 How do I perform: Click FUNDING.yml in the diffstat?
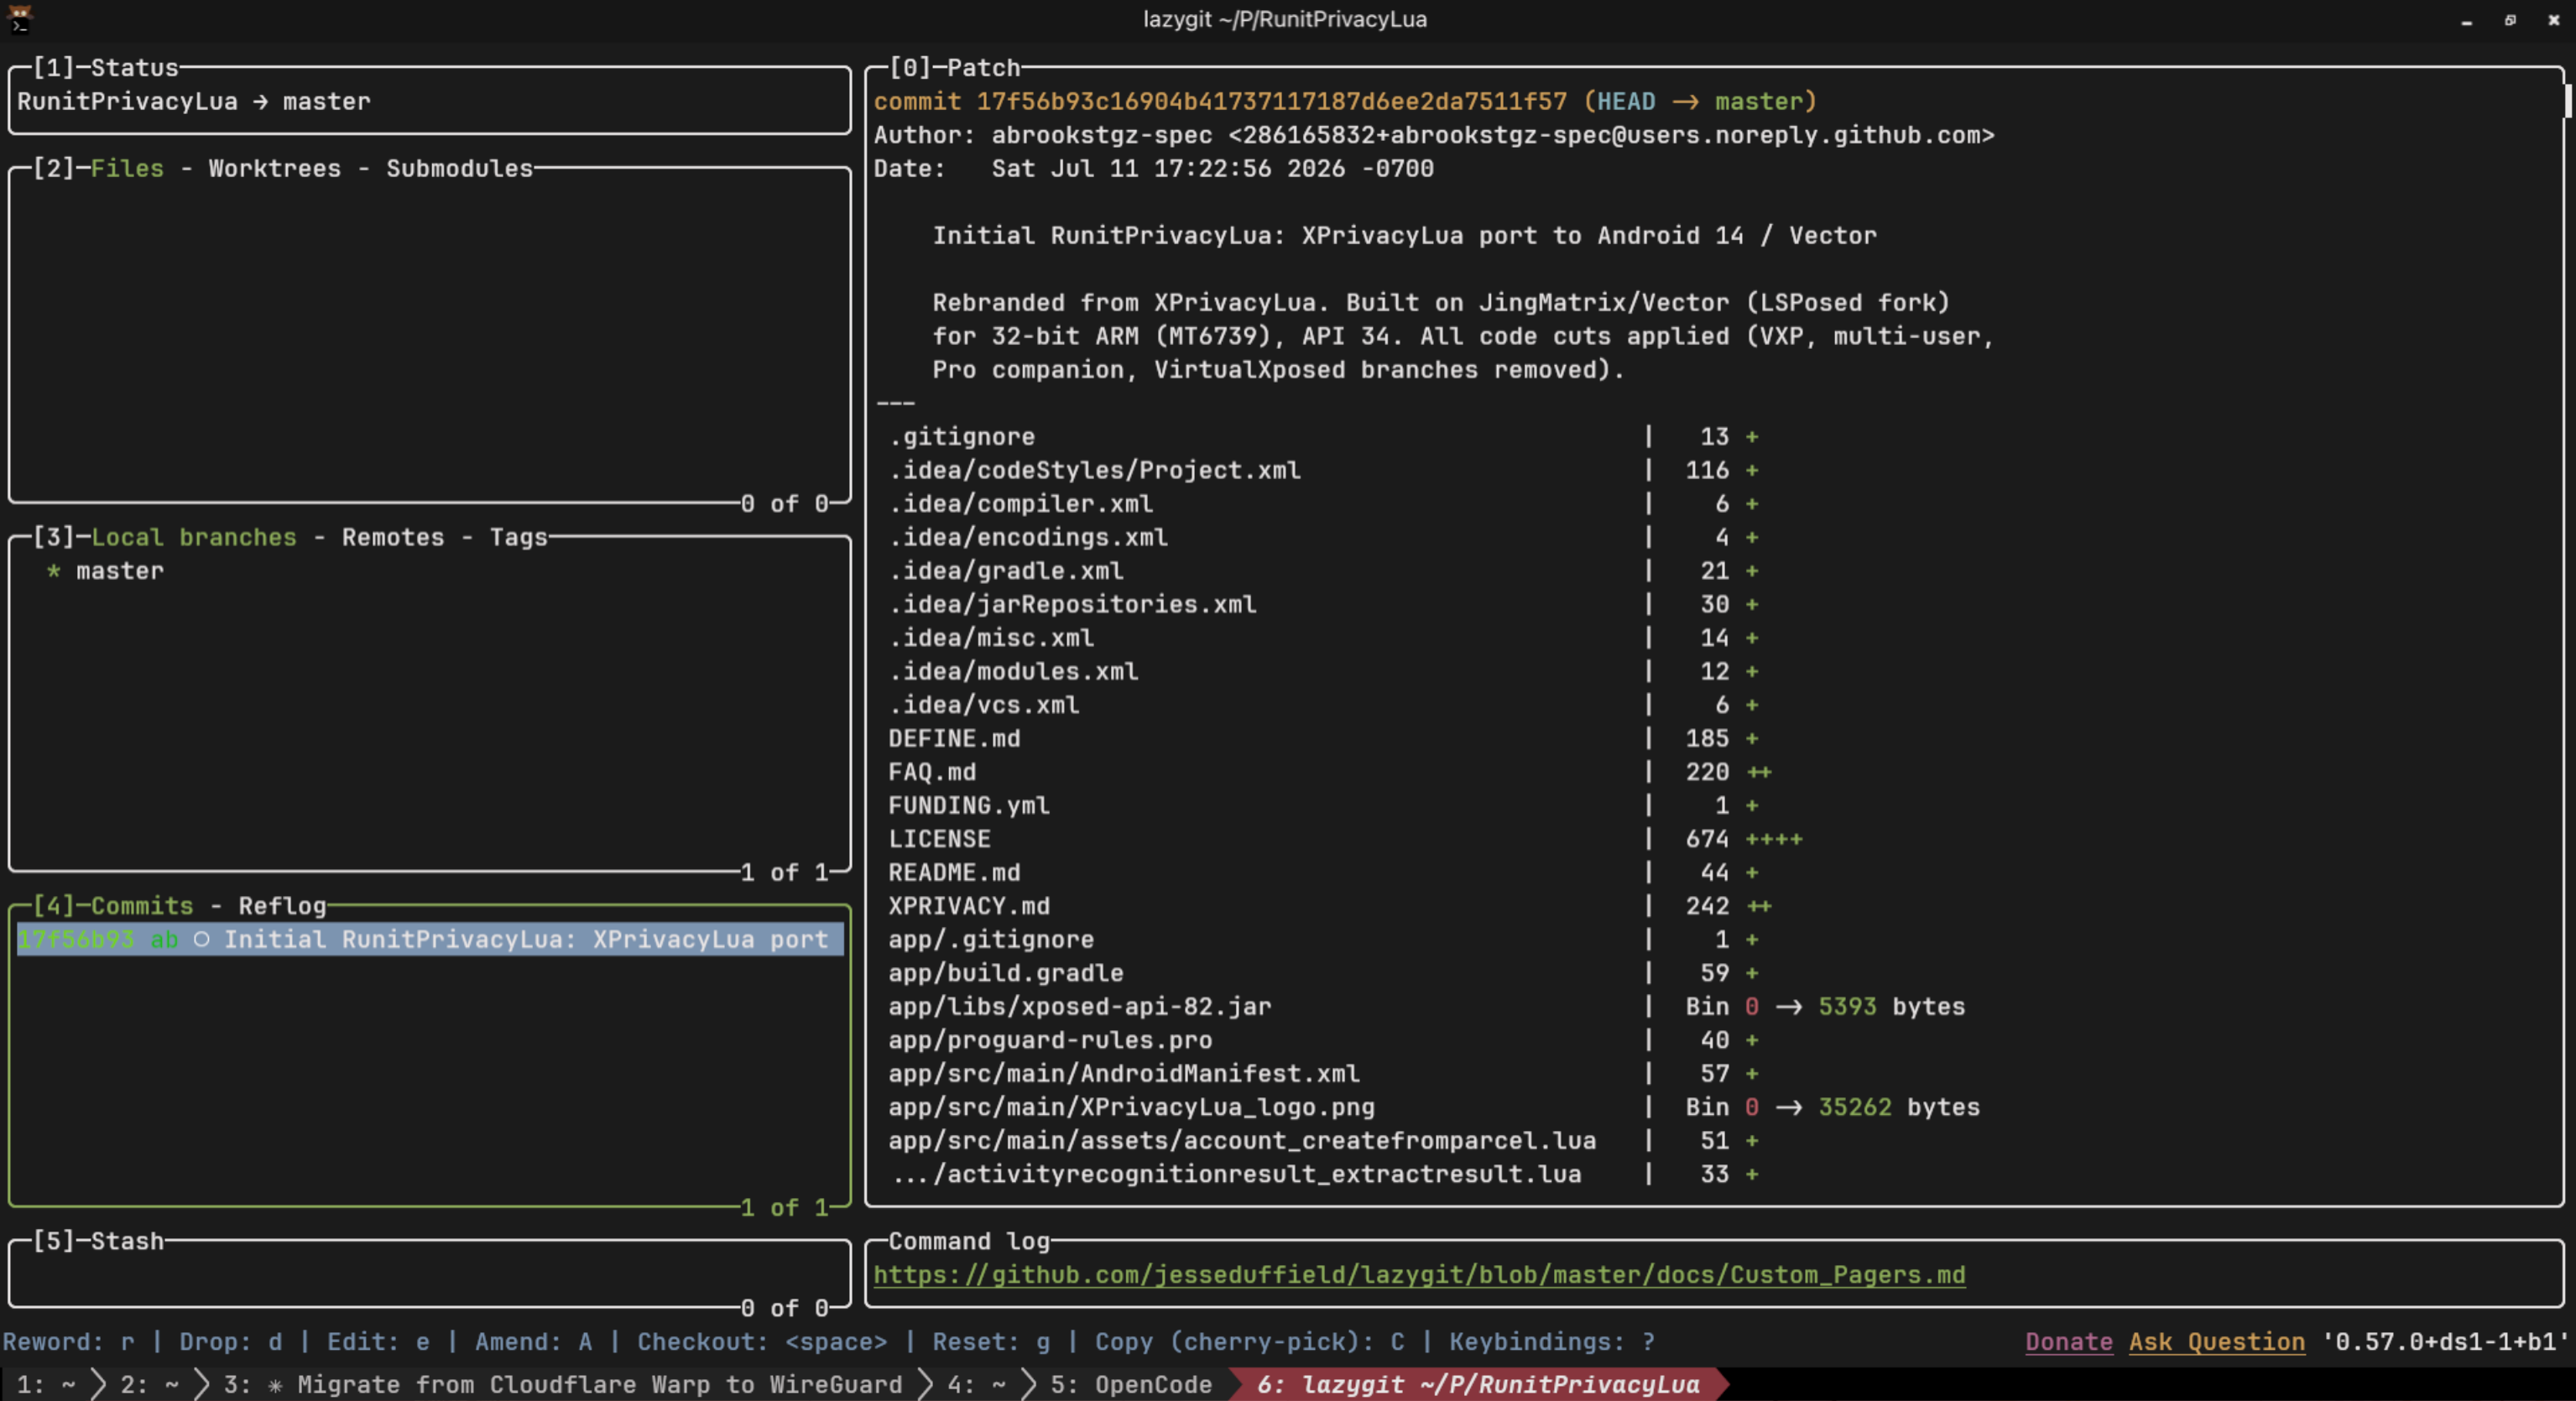tap(969, 806)
